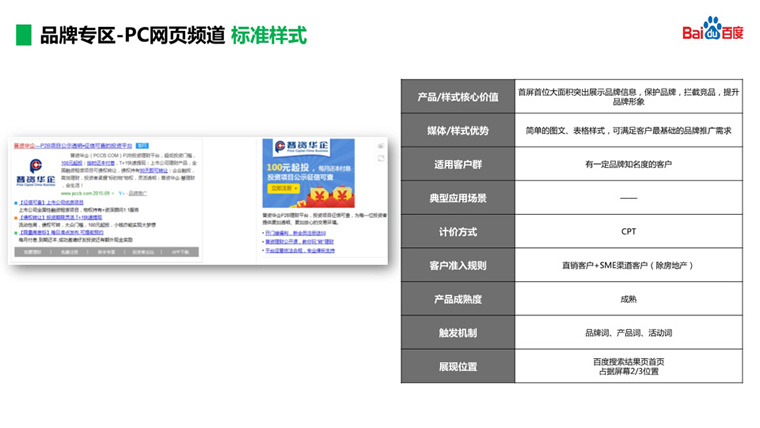Open the 100元起投 link in the description

click(72, 163)
